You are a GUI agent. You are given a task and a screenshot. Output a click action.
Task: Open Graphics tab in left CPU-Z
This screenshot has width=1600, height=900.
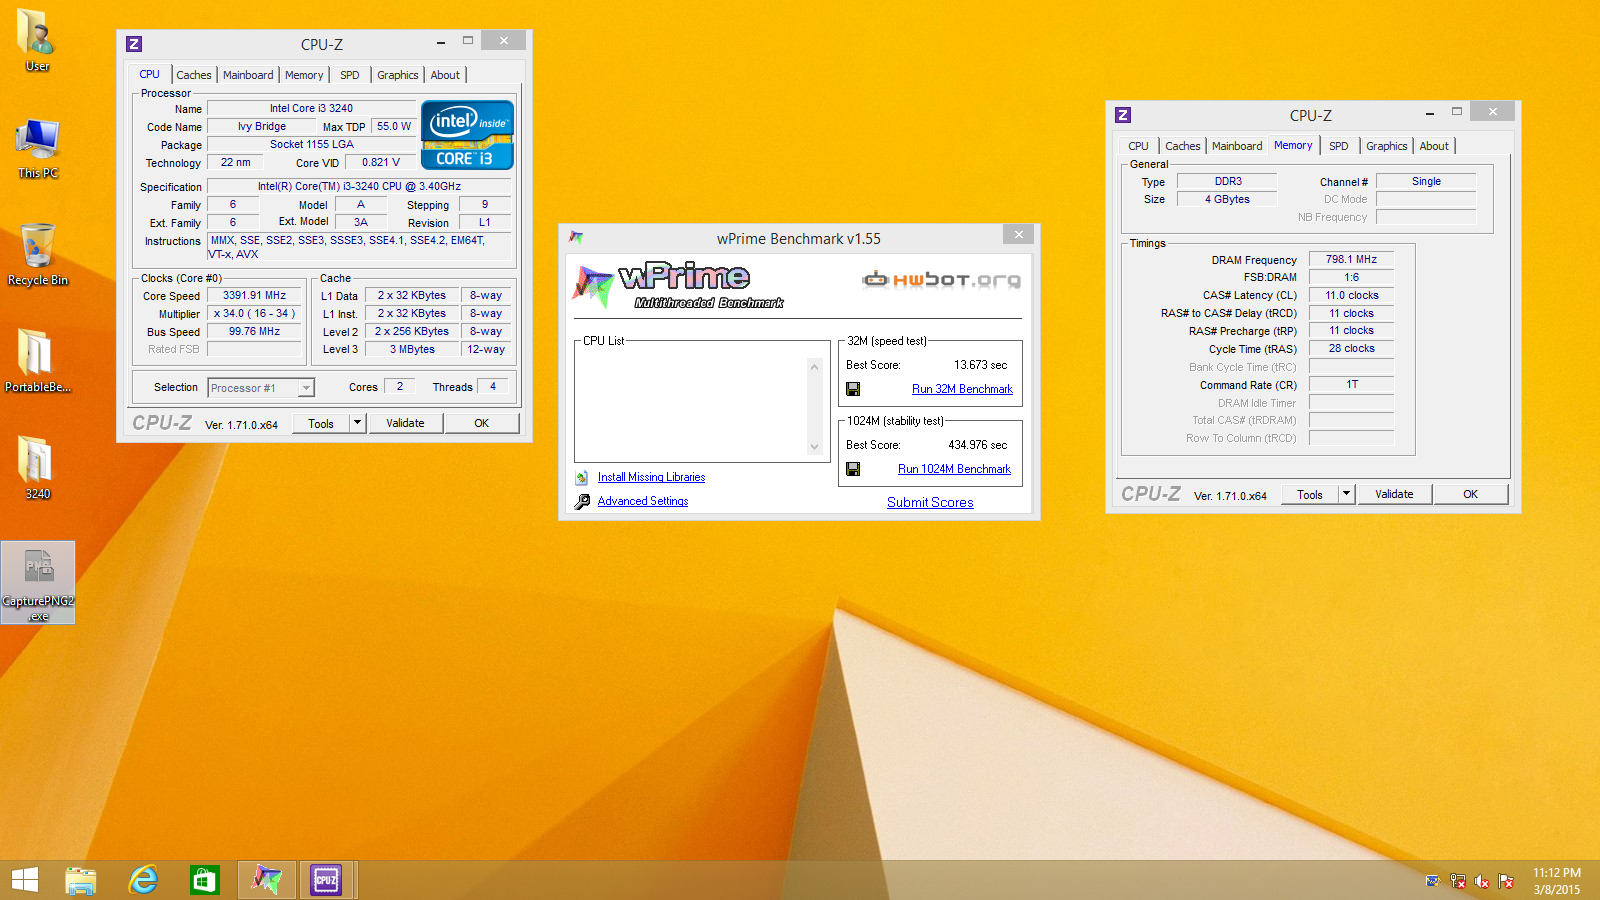click(398, 75)
